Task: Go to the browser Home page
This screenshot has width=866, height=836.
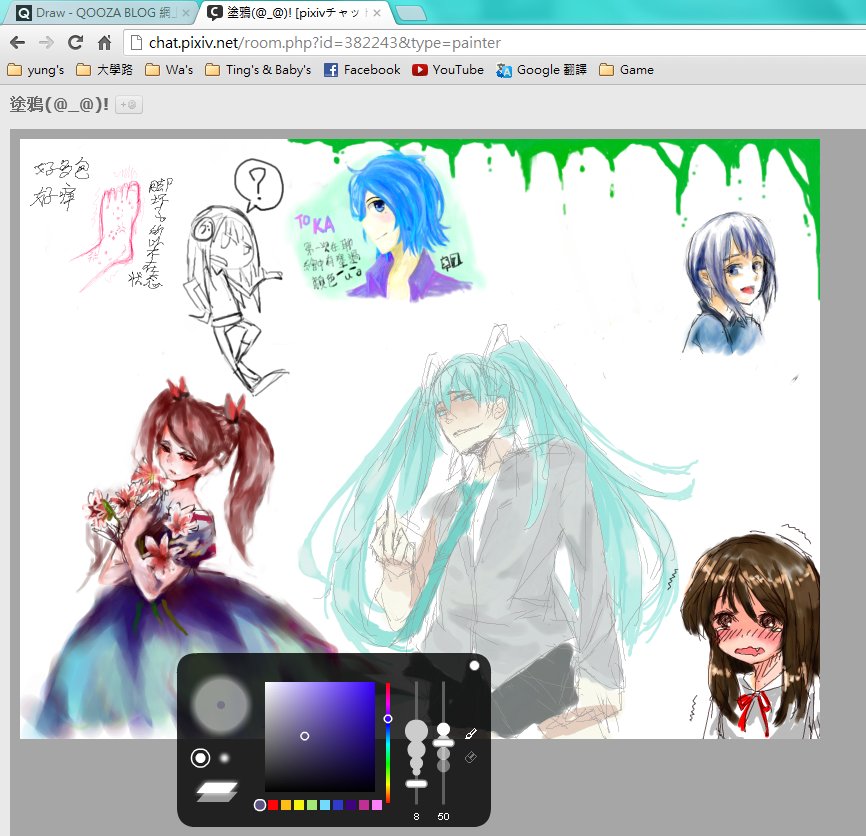Action: click(x=104, y=43)
